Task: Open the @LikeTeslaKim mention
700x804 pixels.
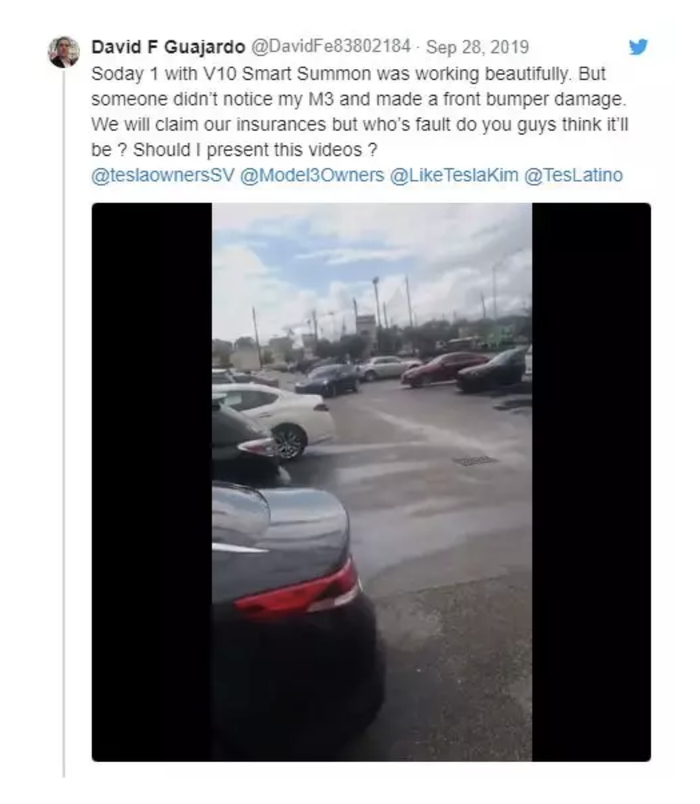Action: point(454,175)
